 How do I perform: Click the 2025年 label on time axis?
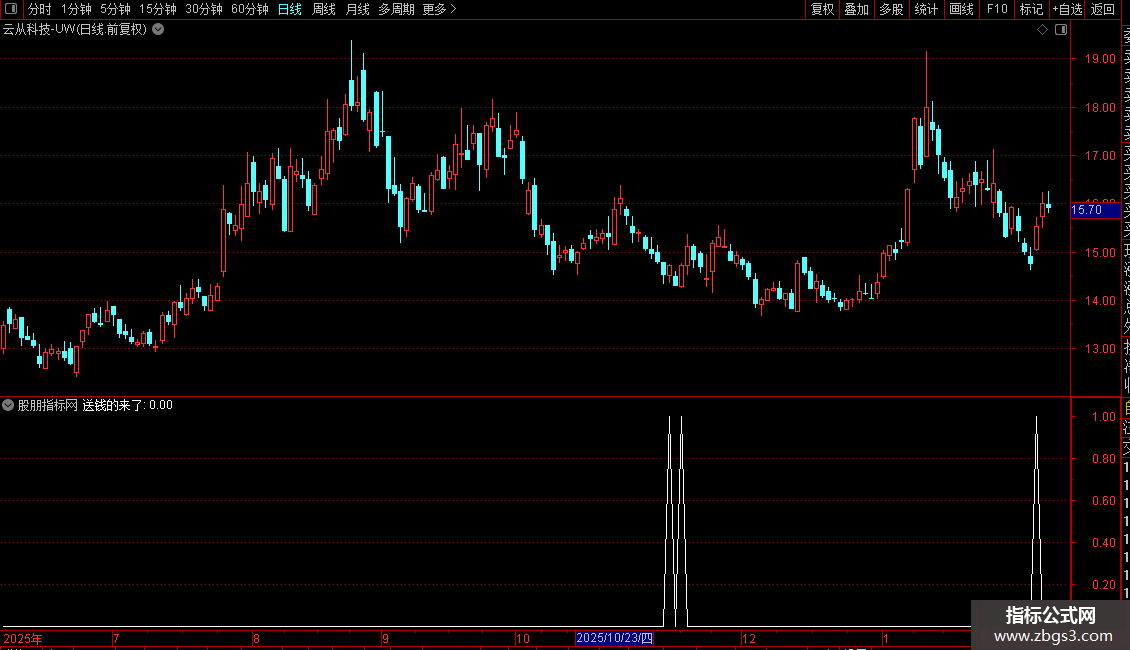[x=22, y=638]
